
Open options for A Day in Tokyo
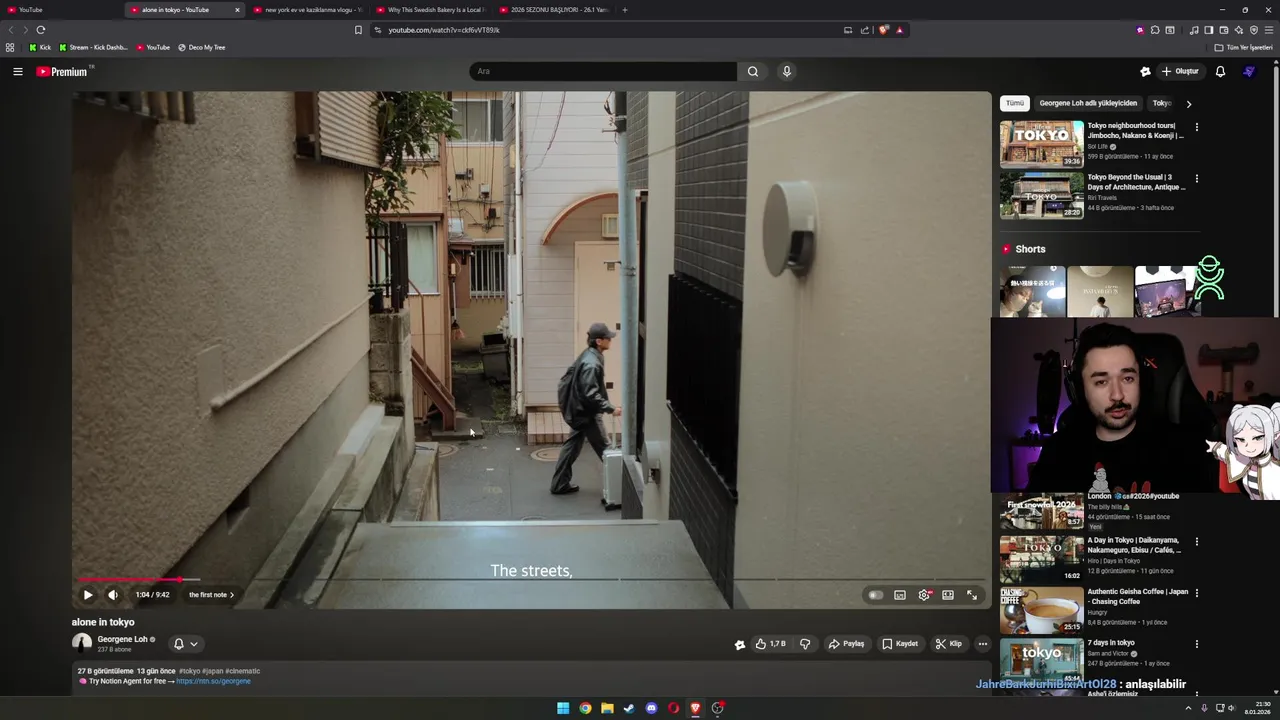pos(1196,542)
